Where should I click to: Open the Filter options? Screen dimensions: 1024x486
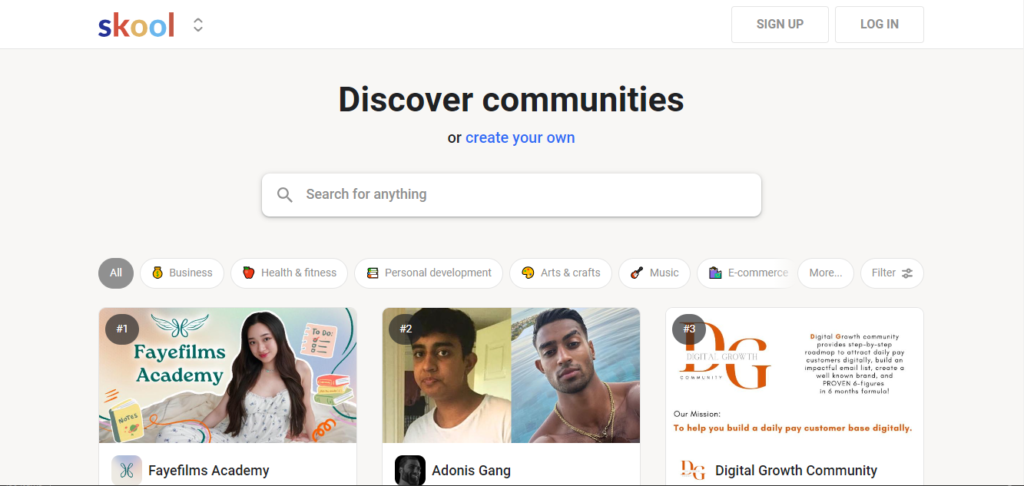(x=891, y=273)
